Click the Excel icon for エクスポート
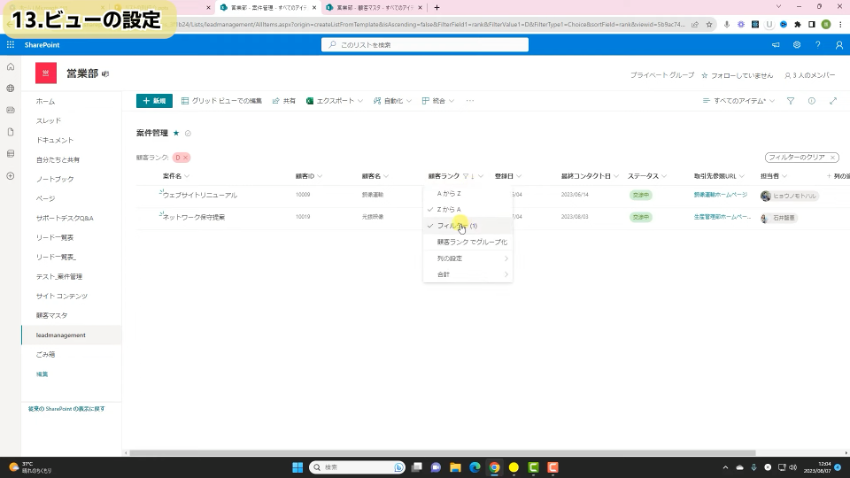Screen dimensions: 850x478 pyautogui.click(x=311, y=101)
